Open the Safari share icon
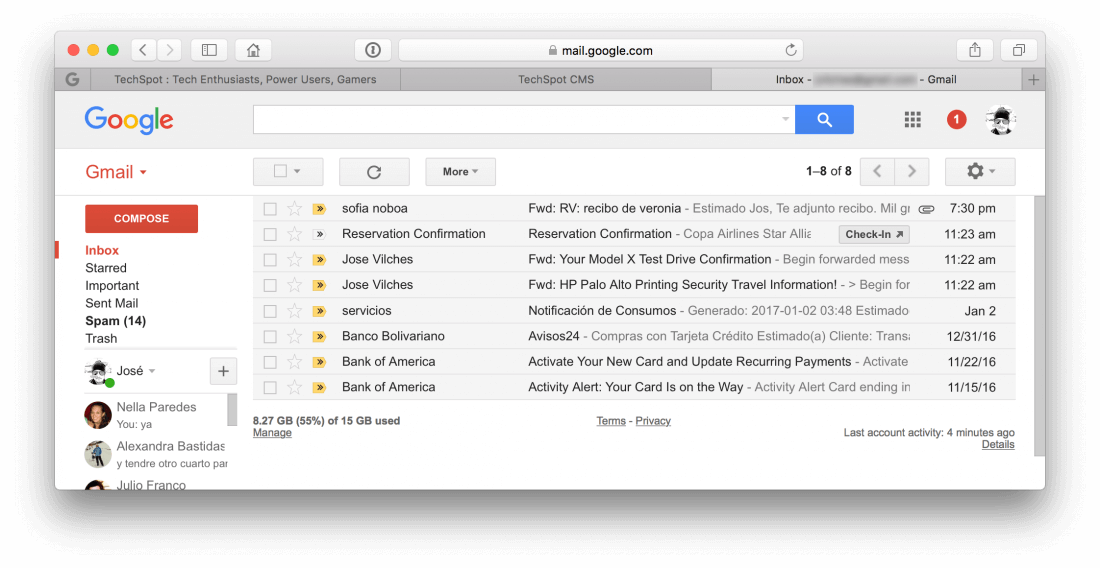1100x568 pixels. tap(974, 50)
